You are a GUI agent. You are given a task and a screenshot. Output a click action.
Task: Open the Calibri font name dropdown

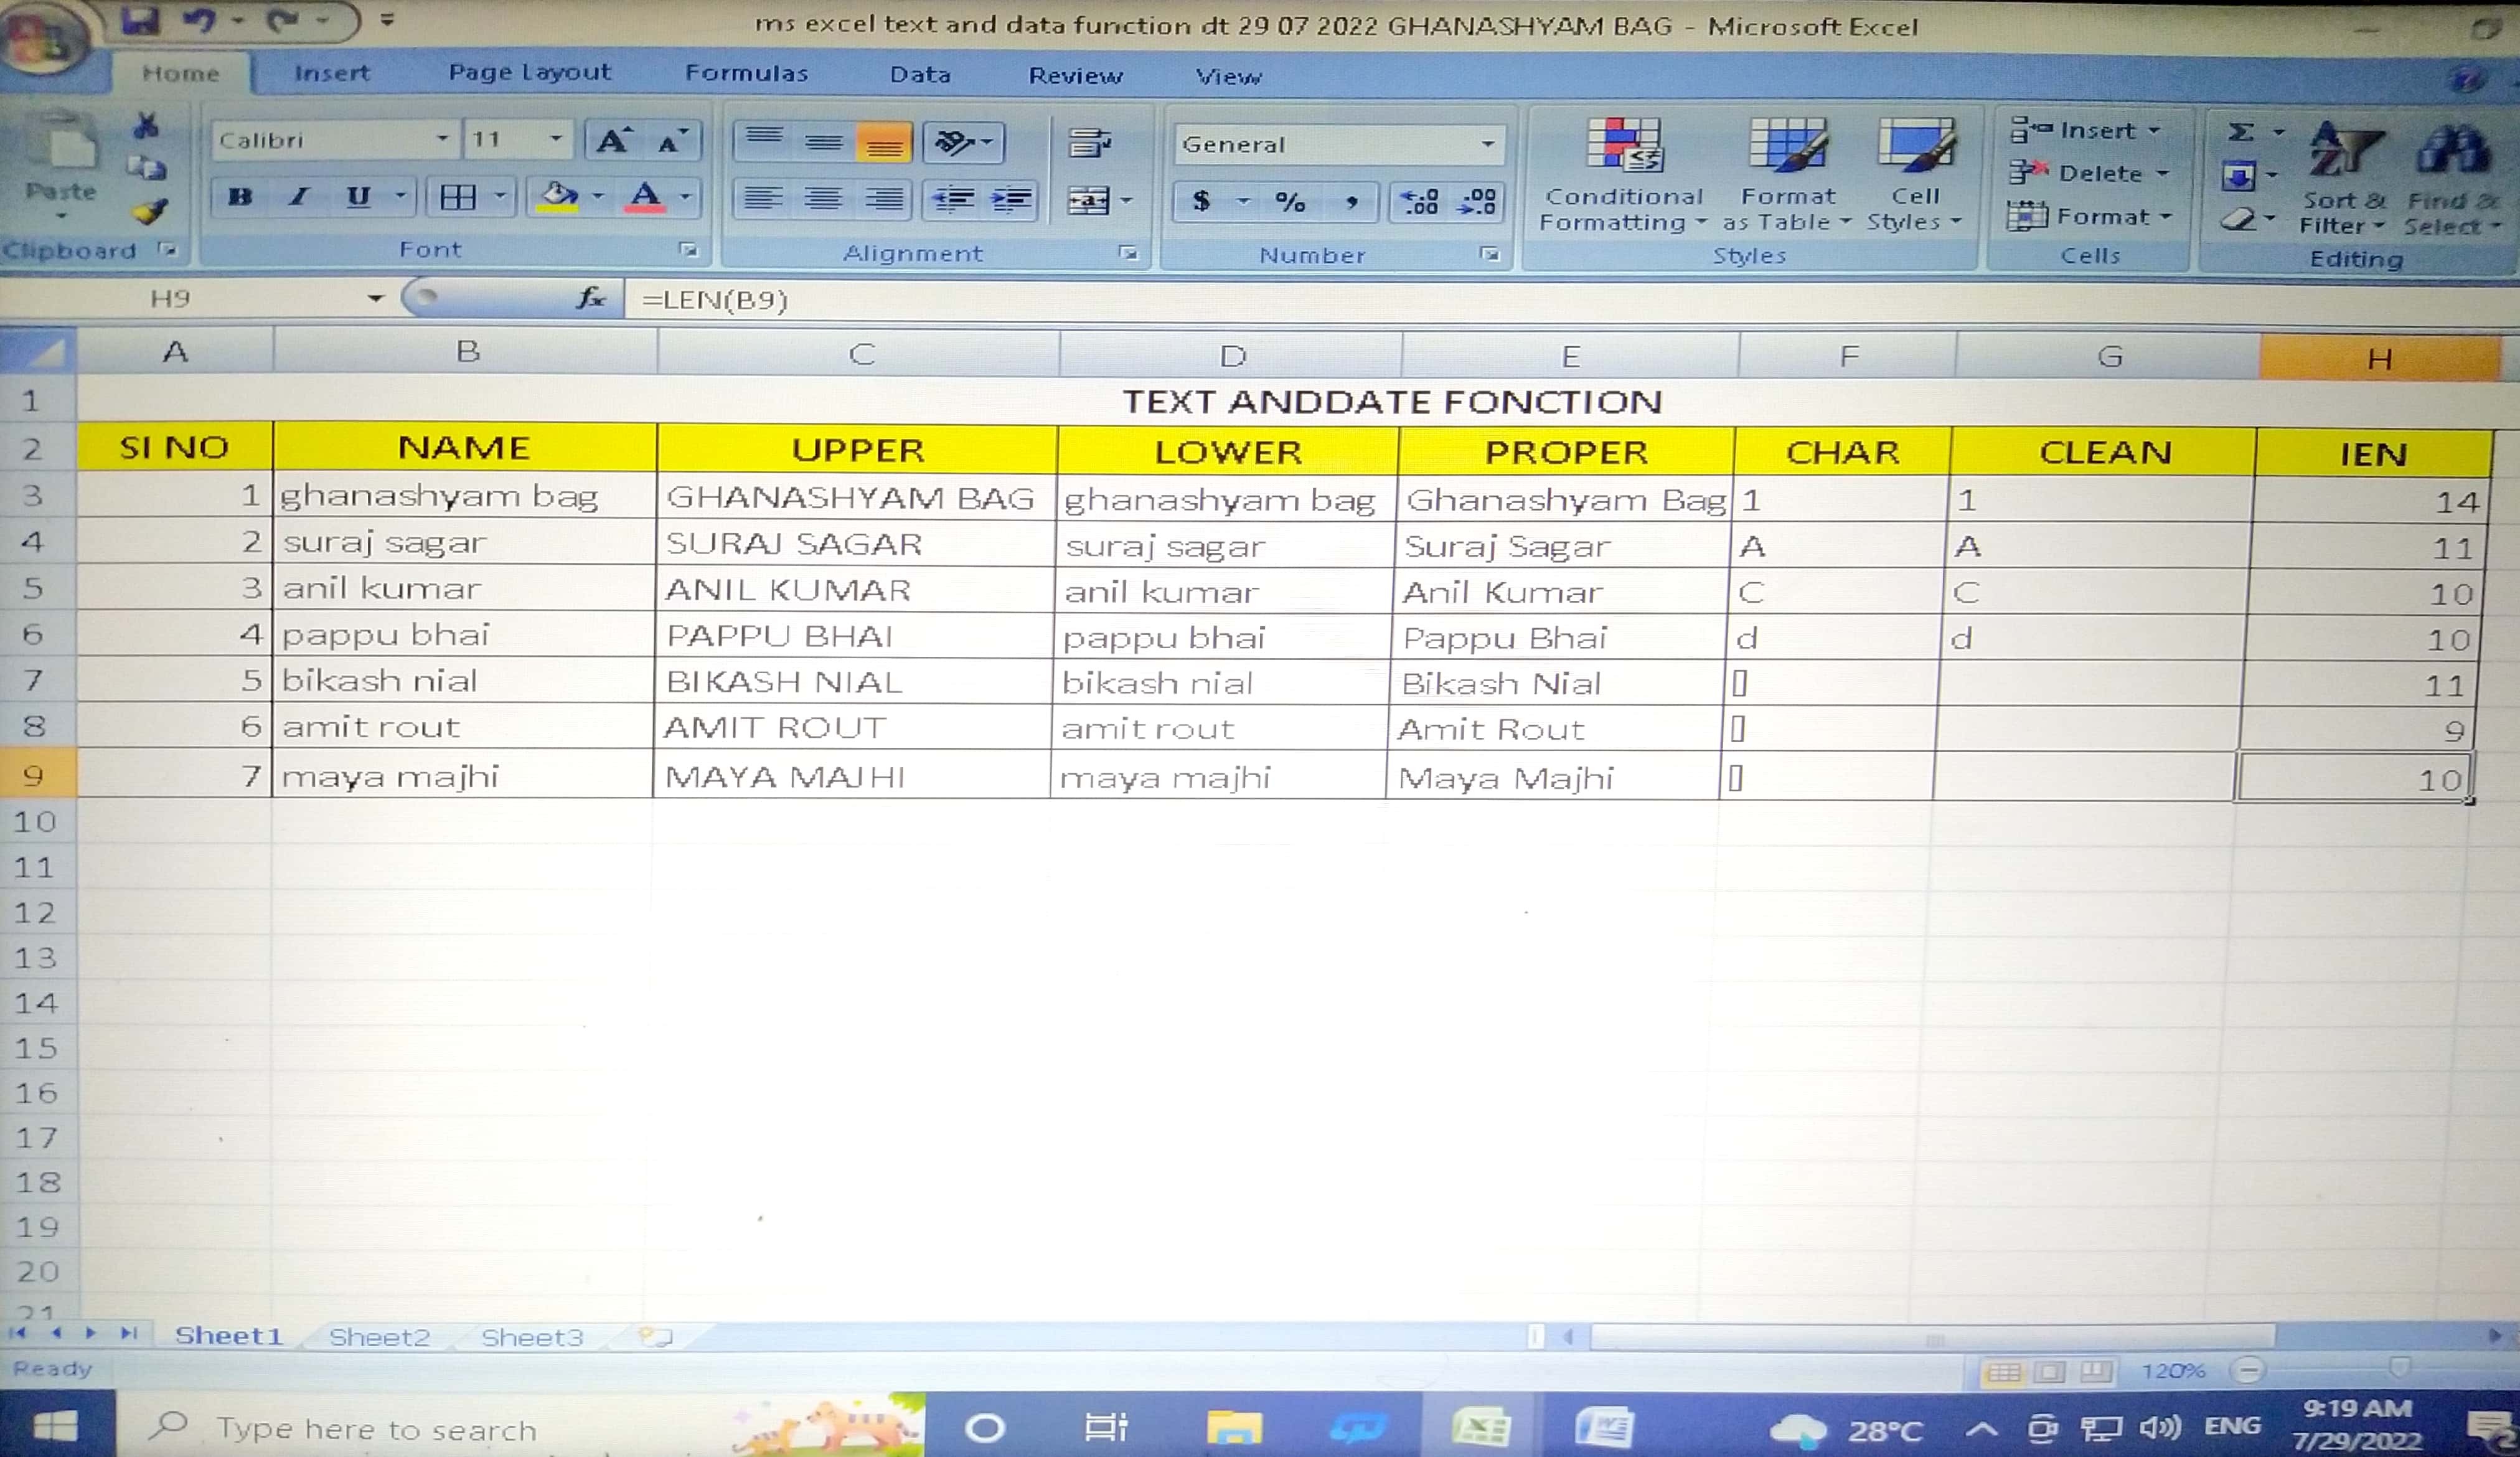click(x=442, y=139)
